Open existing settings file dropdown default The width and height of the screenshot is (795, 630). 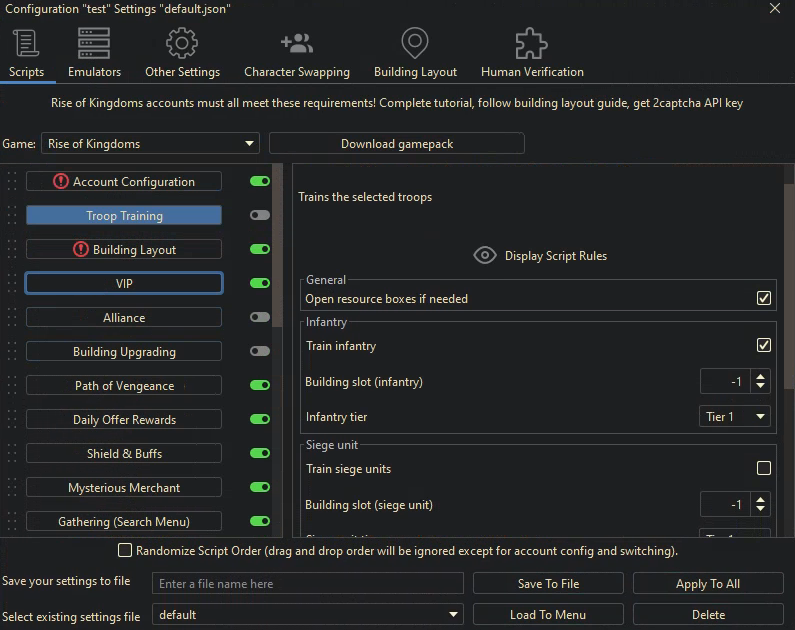308,615
